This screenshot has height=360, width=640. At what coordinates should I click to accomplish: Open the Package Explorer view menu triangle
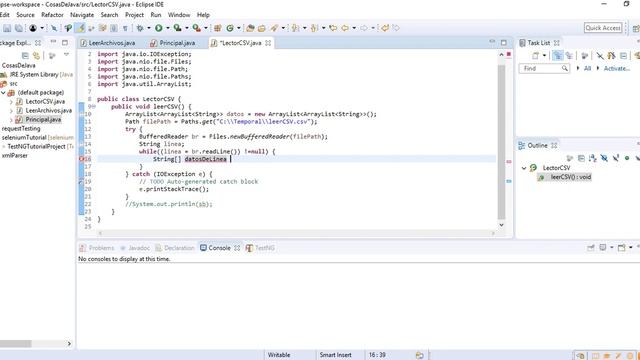pos(66,55)
